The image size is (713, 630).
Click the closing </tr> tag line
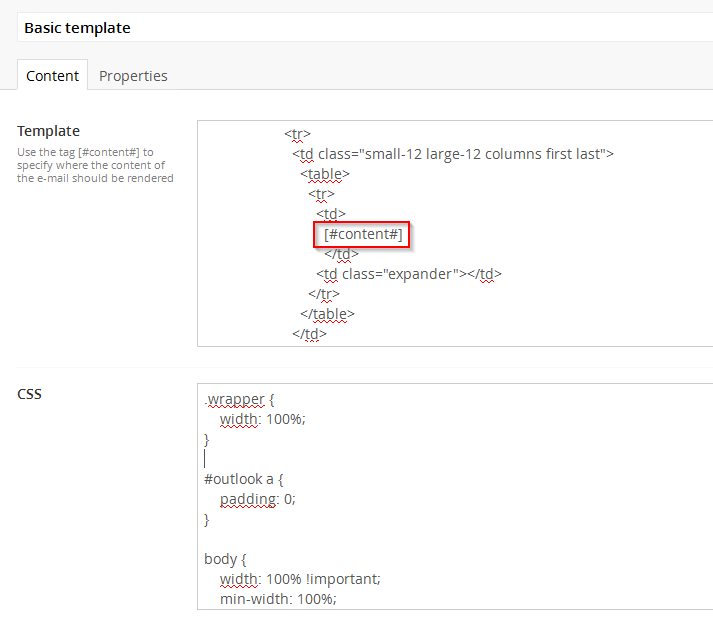pyautogui.click(x=323, y=294)
